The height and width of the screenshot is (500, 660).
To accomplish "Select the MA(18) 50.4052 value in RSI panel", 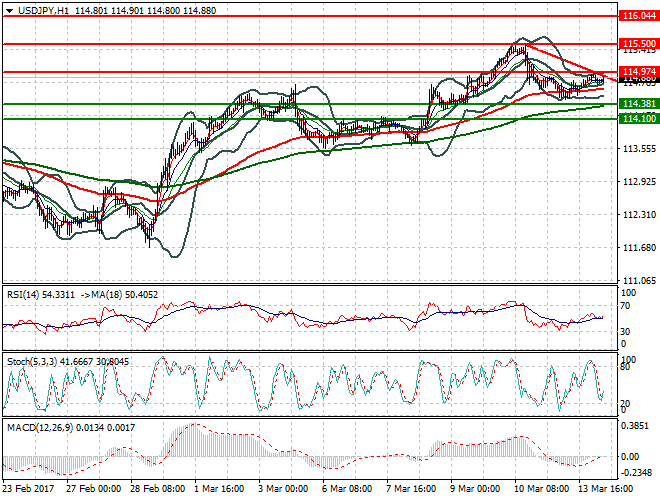I will [125, 295].
